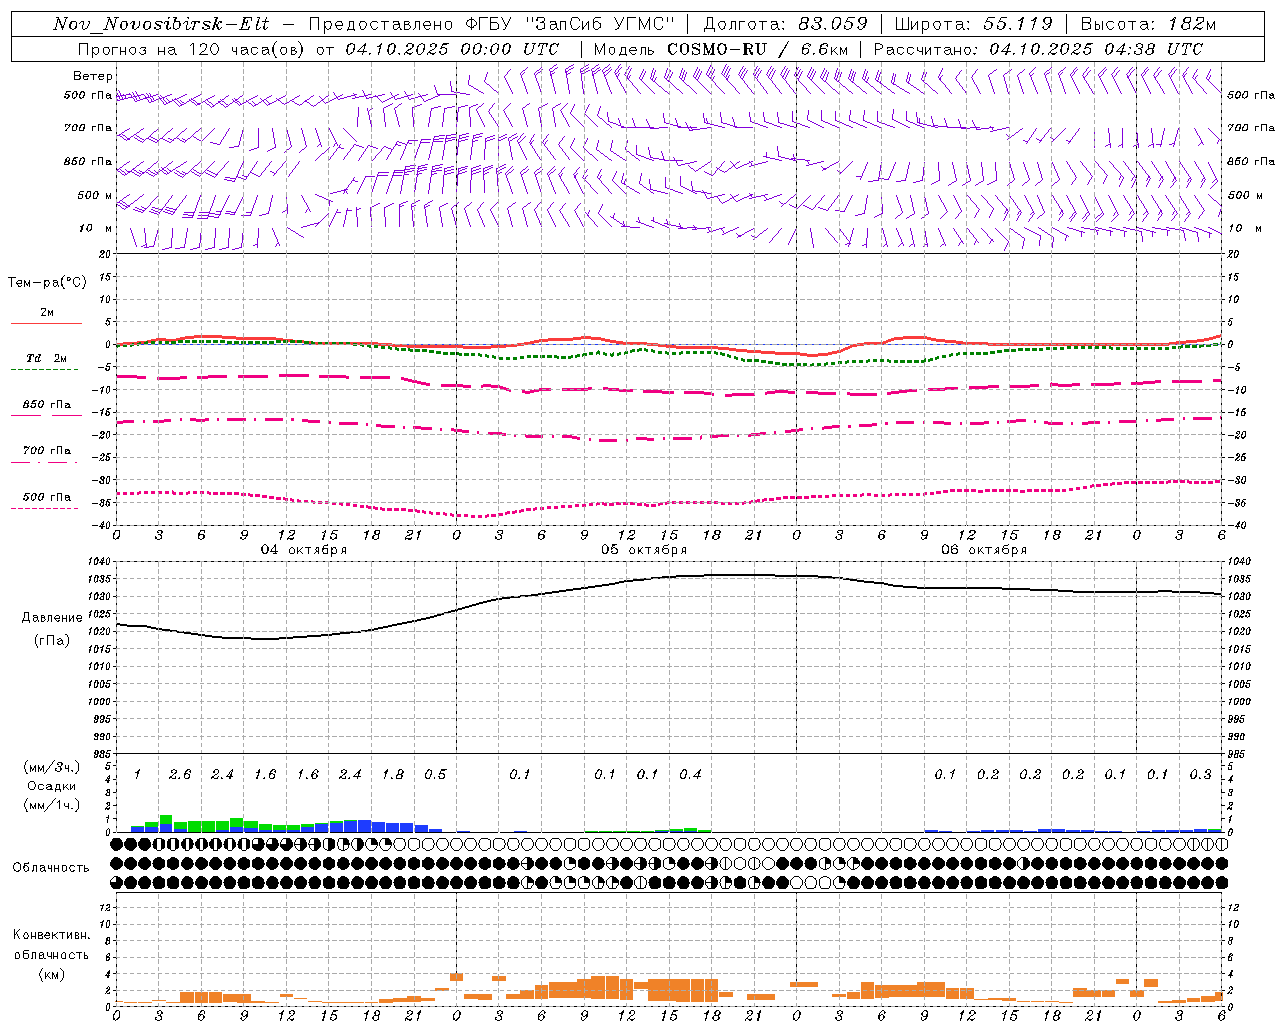Click the latitude value "Широта: 55.119"
Screen dimensions: 1280x1024
(974, 24)
